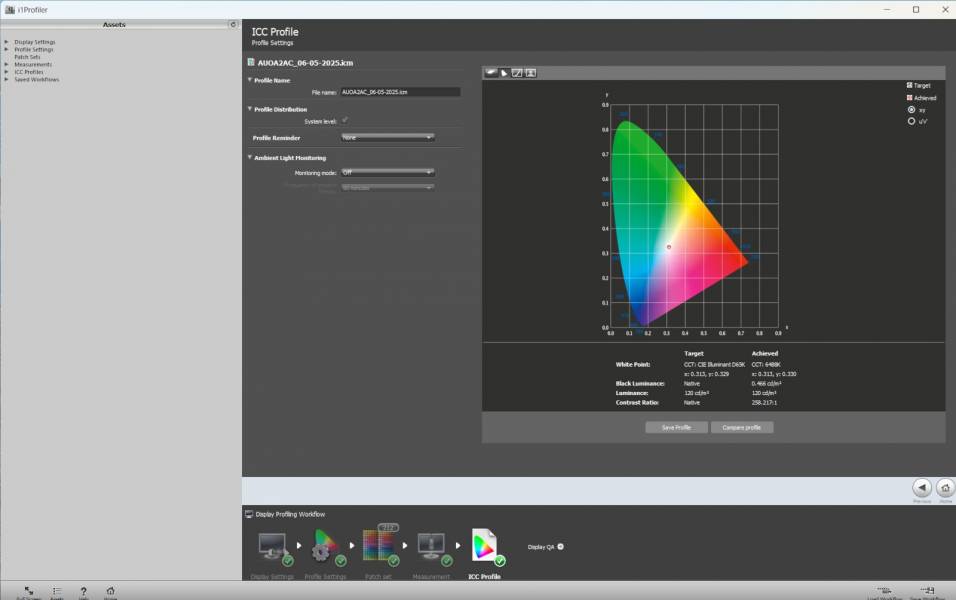Click the achieved 'CCT: 6488K' value

[766, 365]
